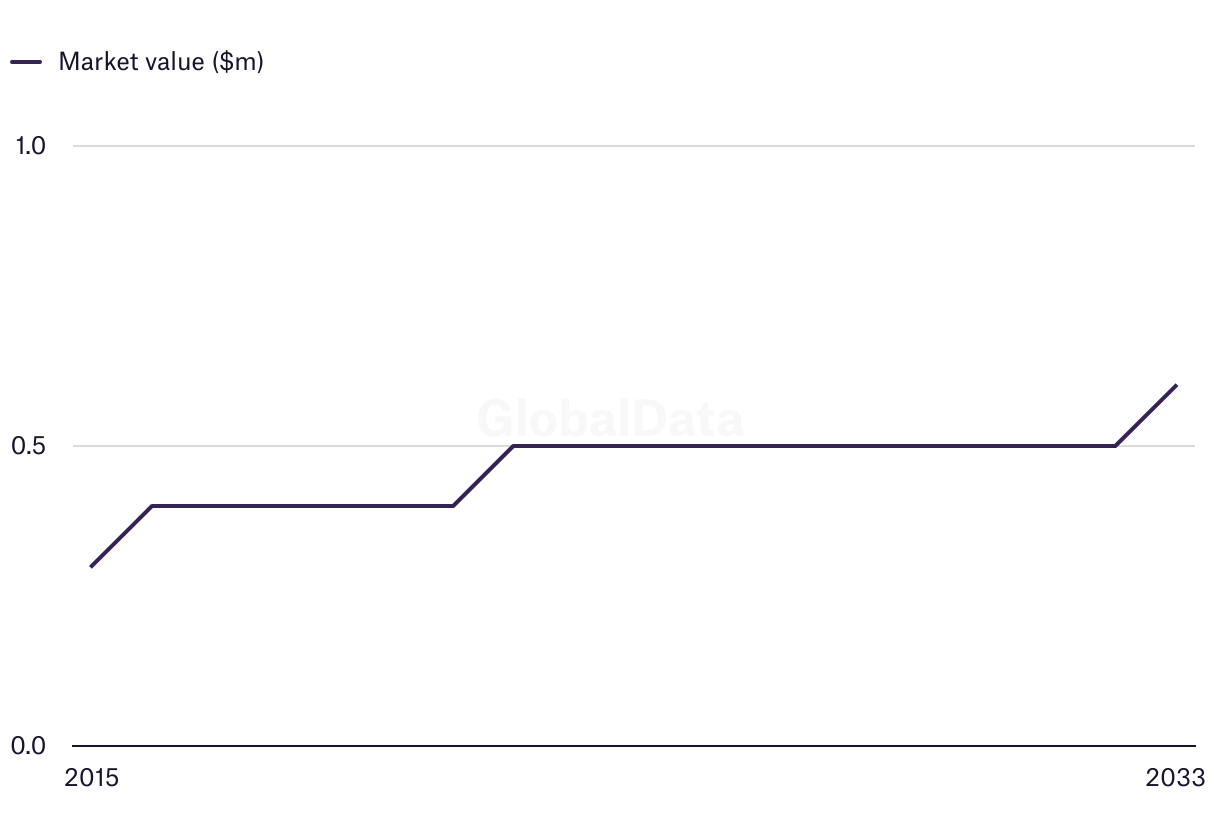Screen dimensions: 1220x836
Task: Click the line's starting point at 2015
Action: (91, 567)
